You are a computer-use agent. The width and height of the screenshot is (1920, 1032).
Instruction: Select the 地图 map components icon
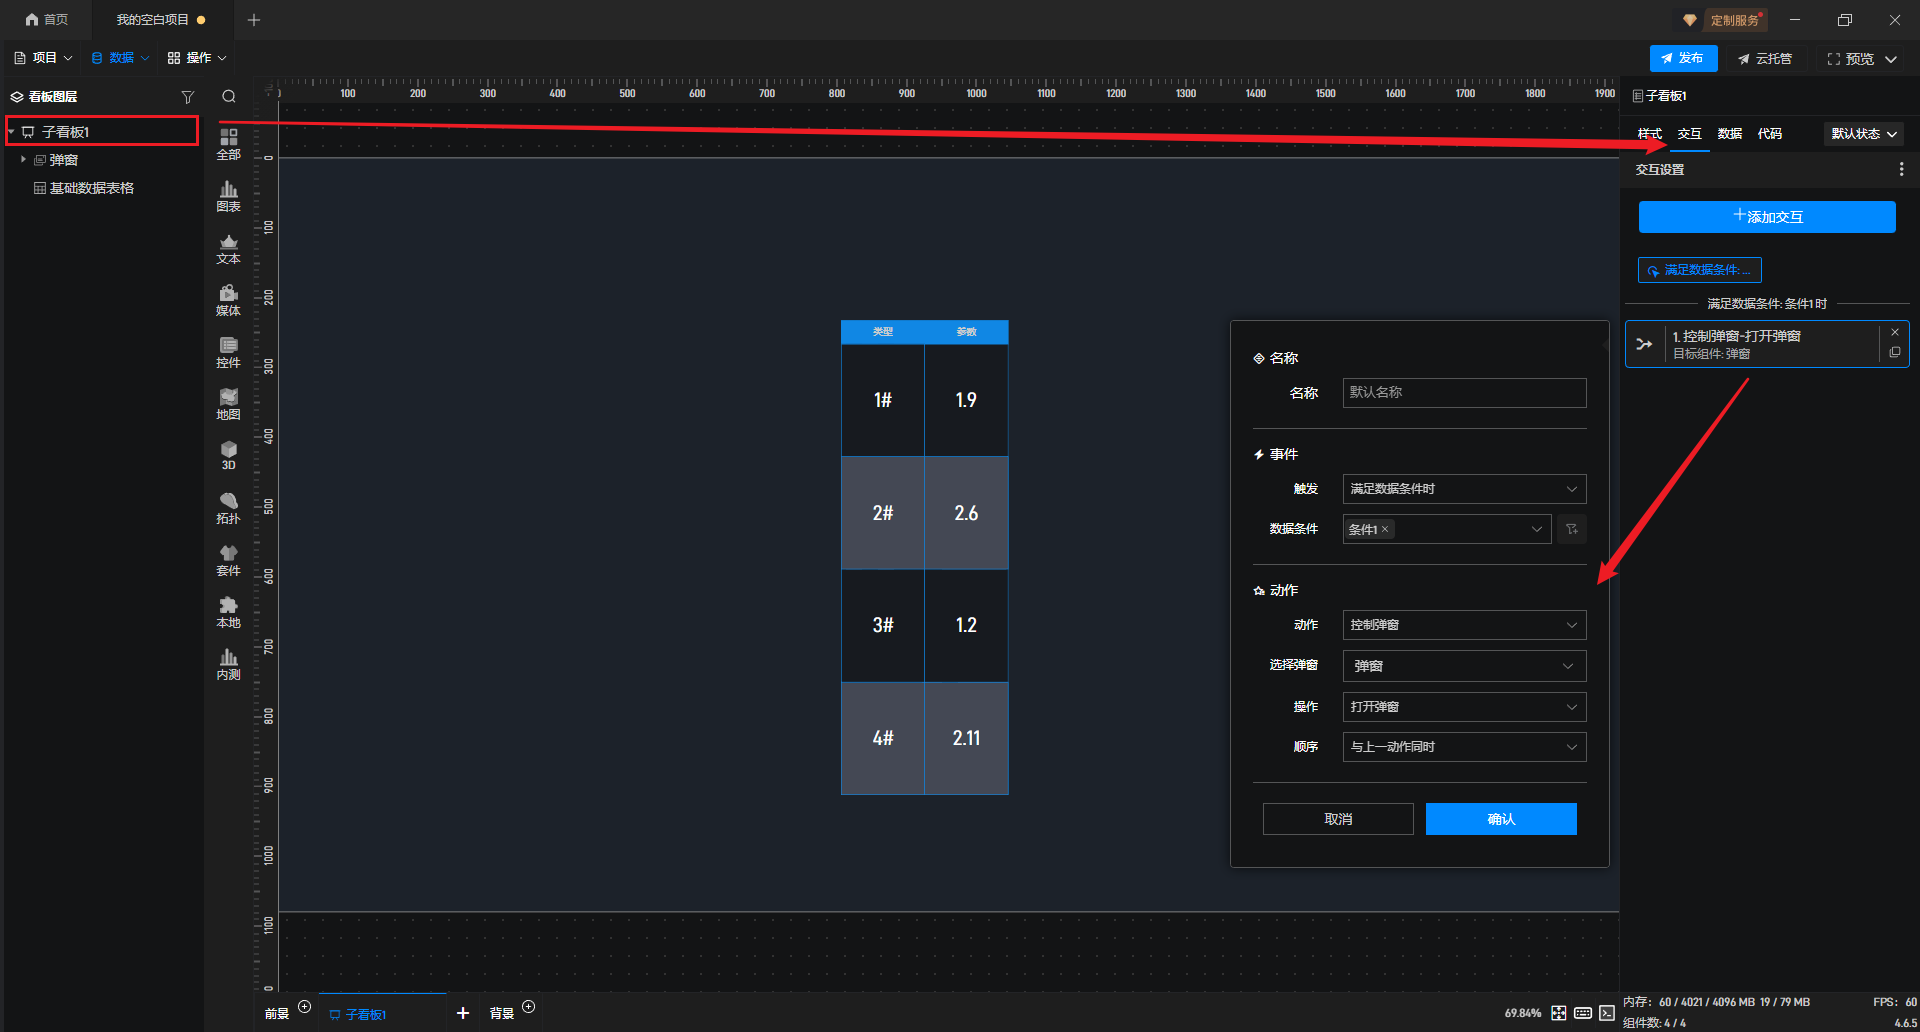pos(228,404)
